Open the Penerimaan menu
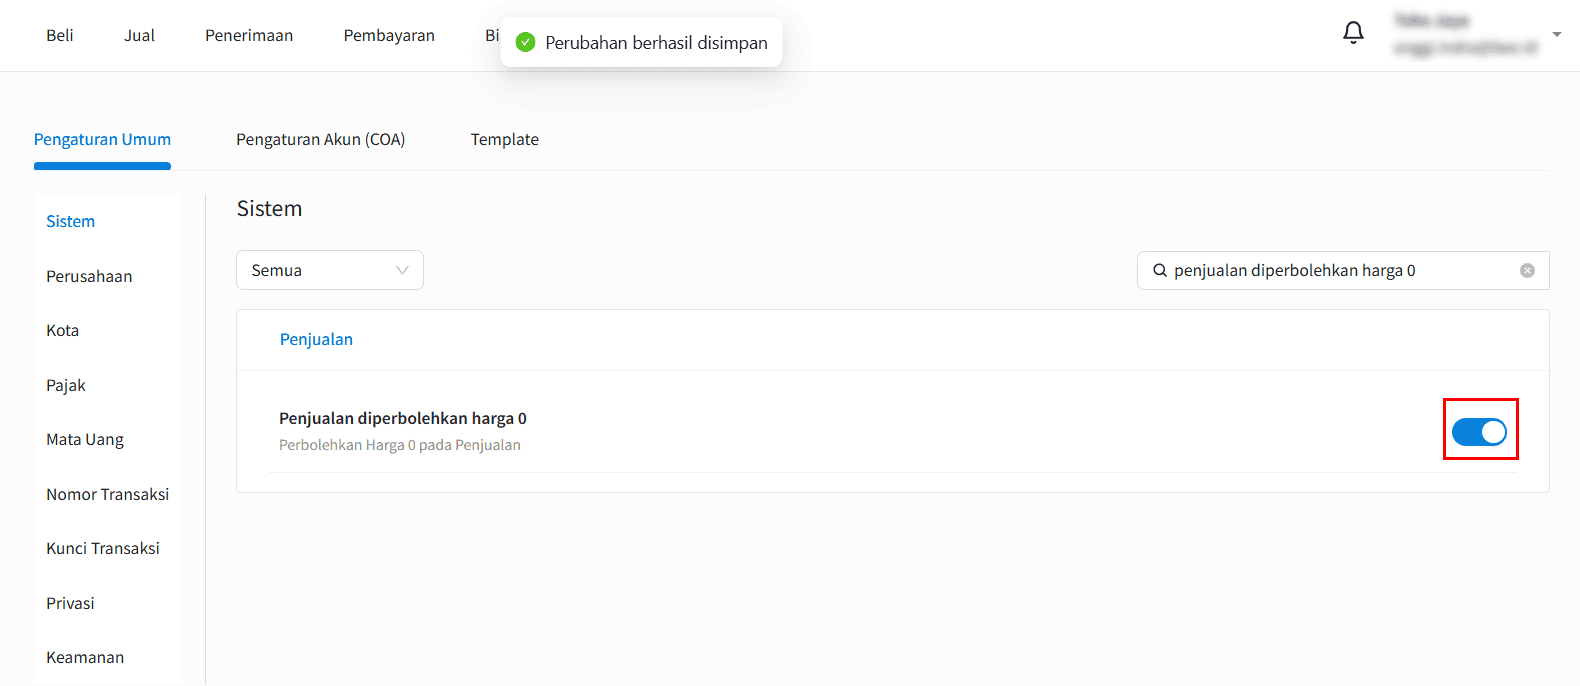 [249, 35]
